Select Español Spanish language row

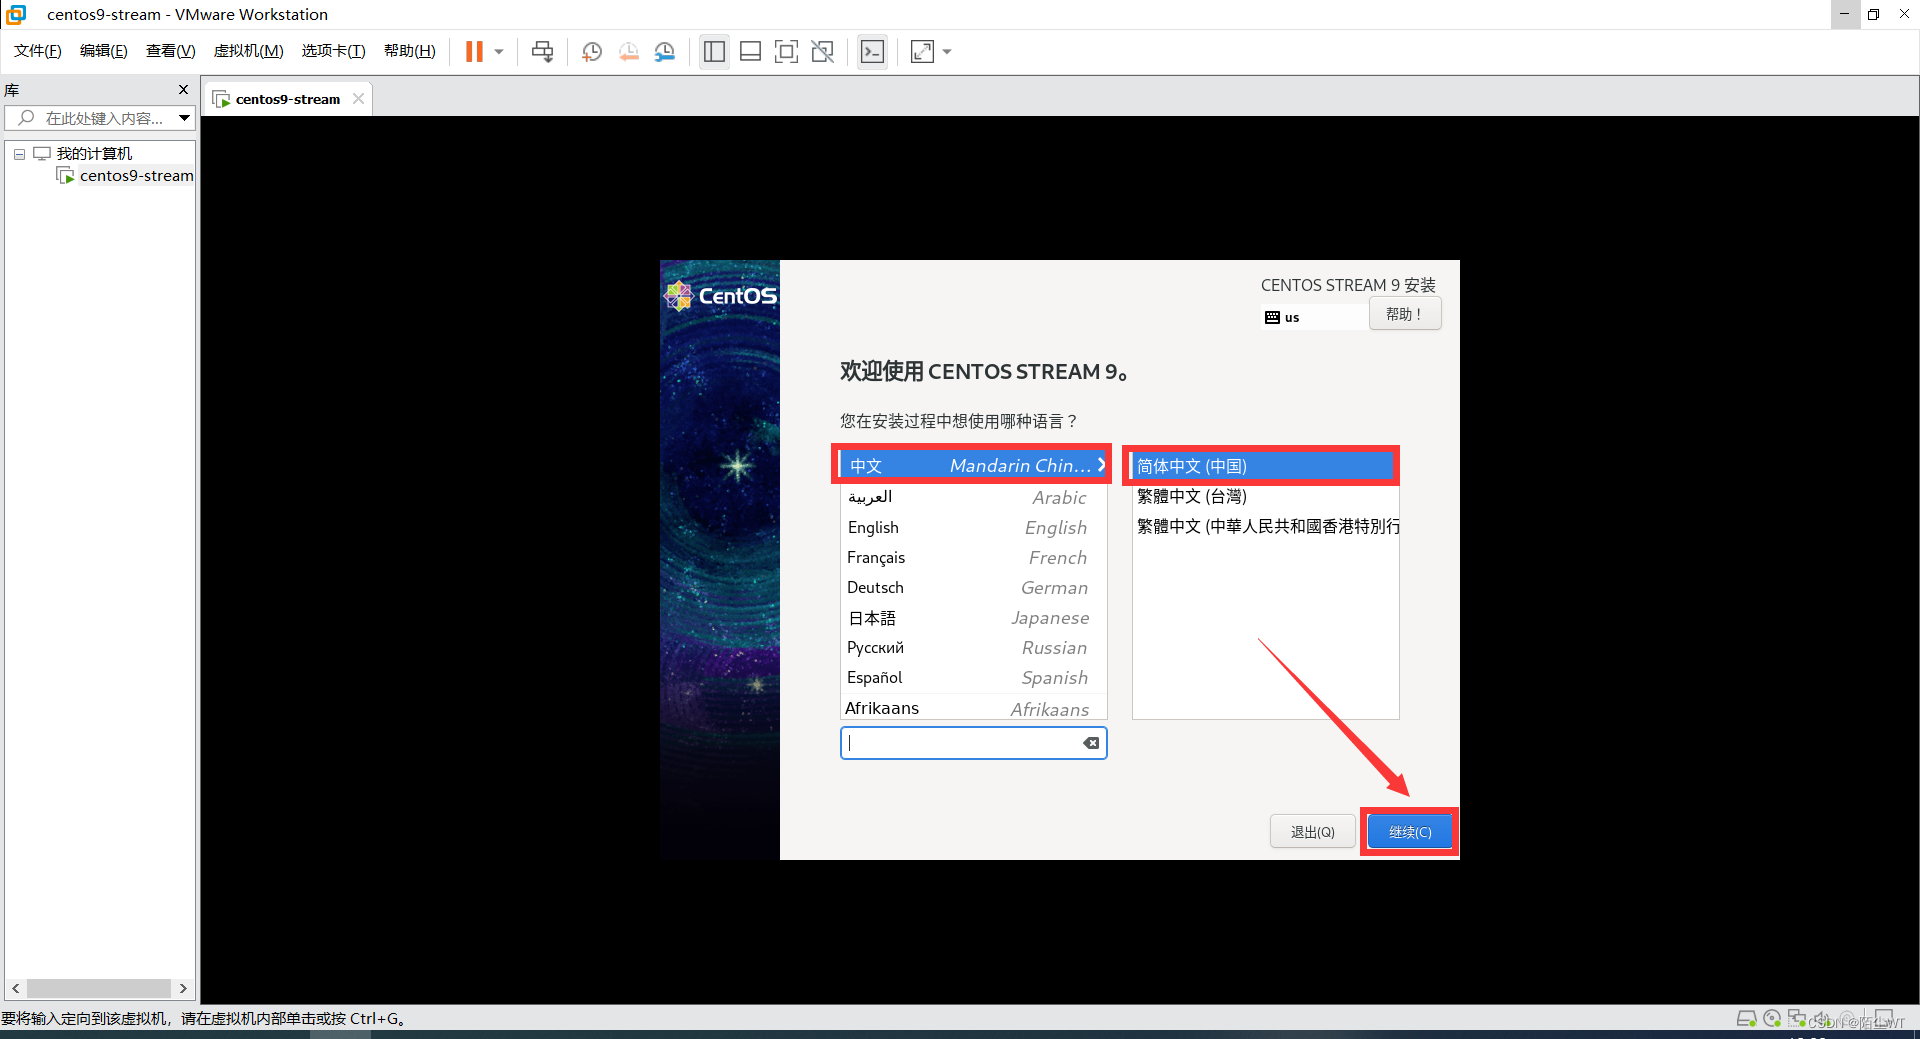(974, 678)
